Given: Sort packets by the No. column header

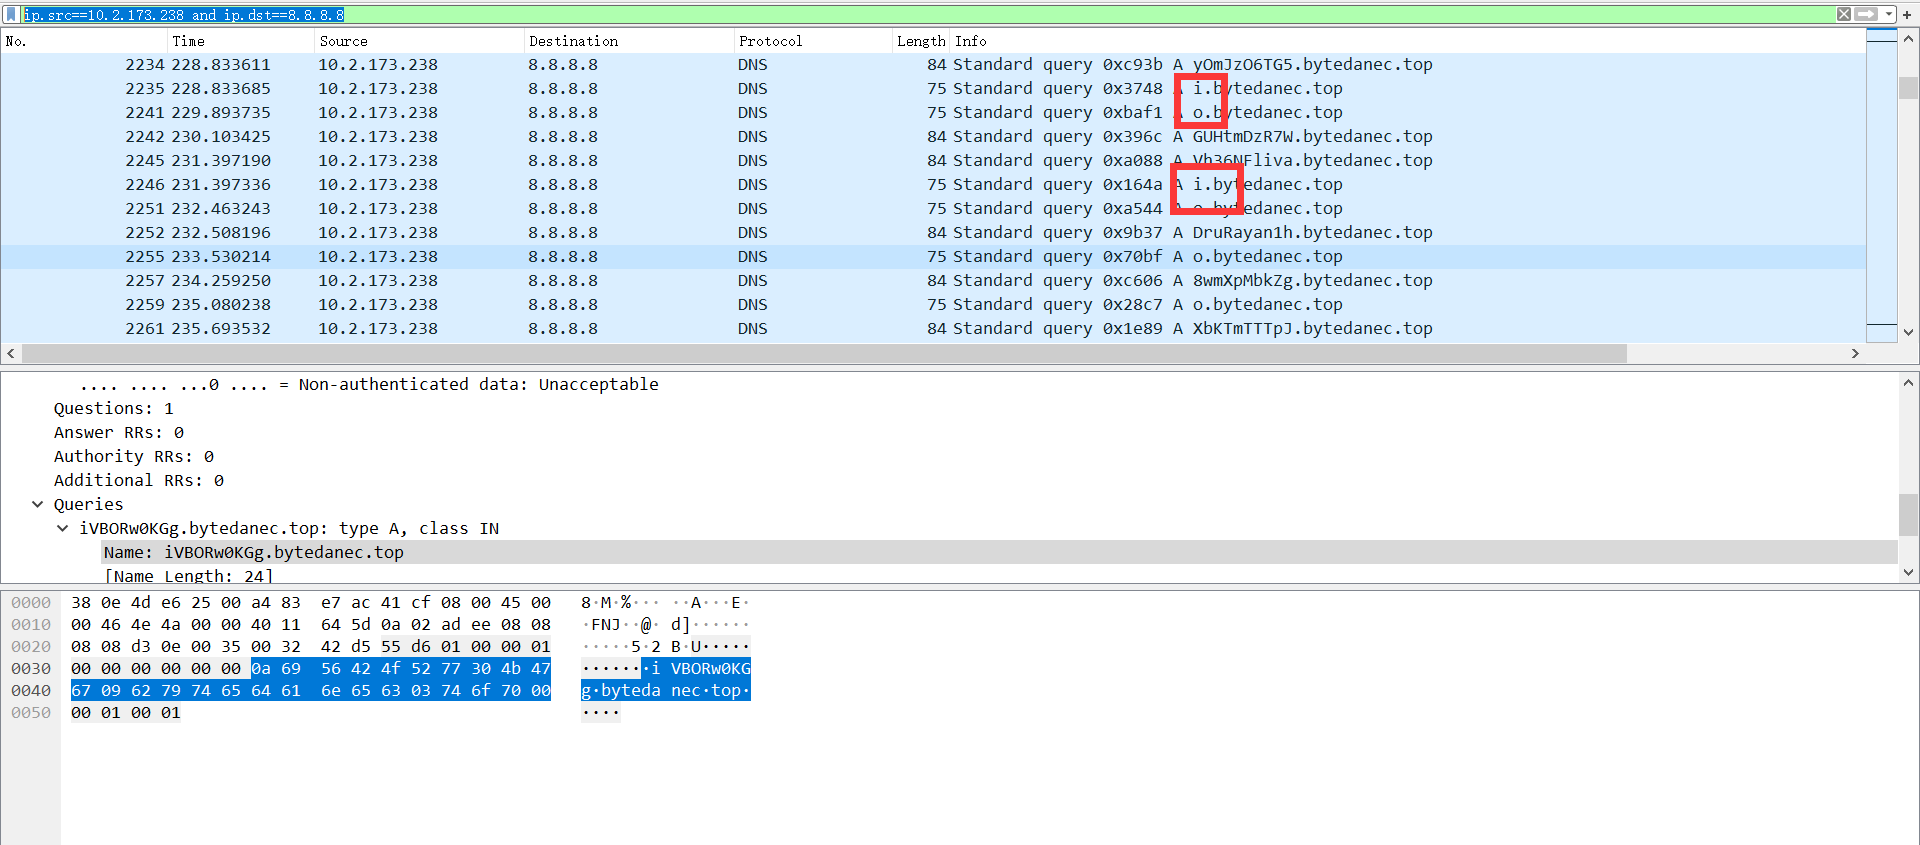Looking at the screenshot, I should [84, 41].
